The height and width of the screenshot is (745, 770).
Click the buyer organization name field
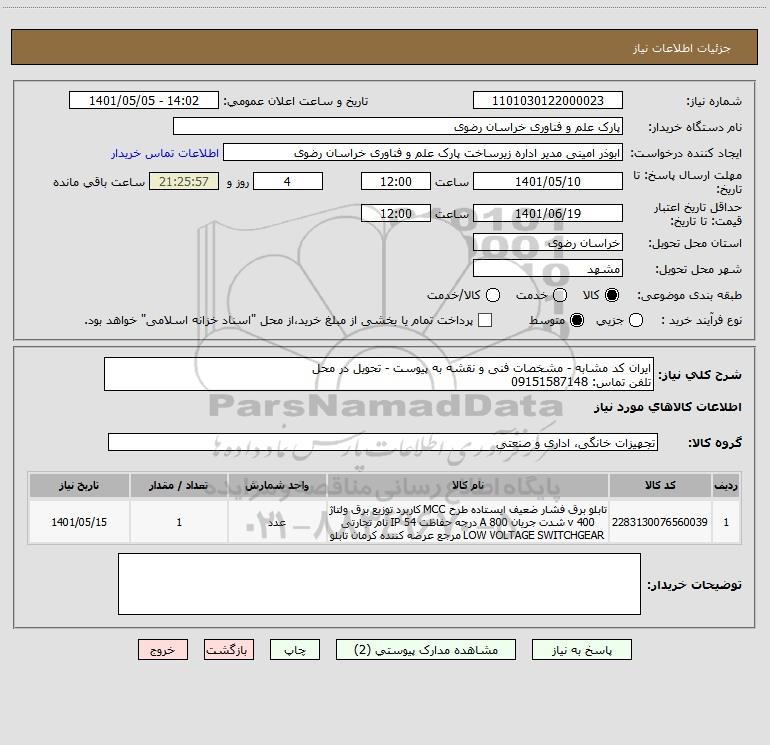[x=398, y=127]
